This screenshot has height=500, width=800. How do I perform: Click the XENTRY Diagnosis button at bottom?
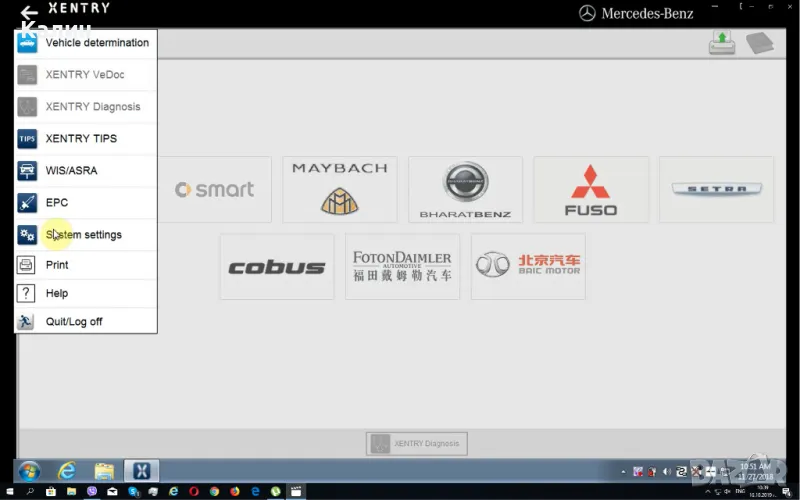[x=417, y=444]
